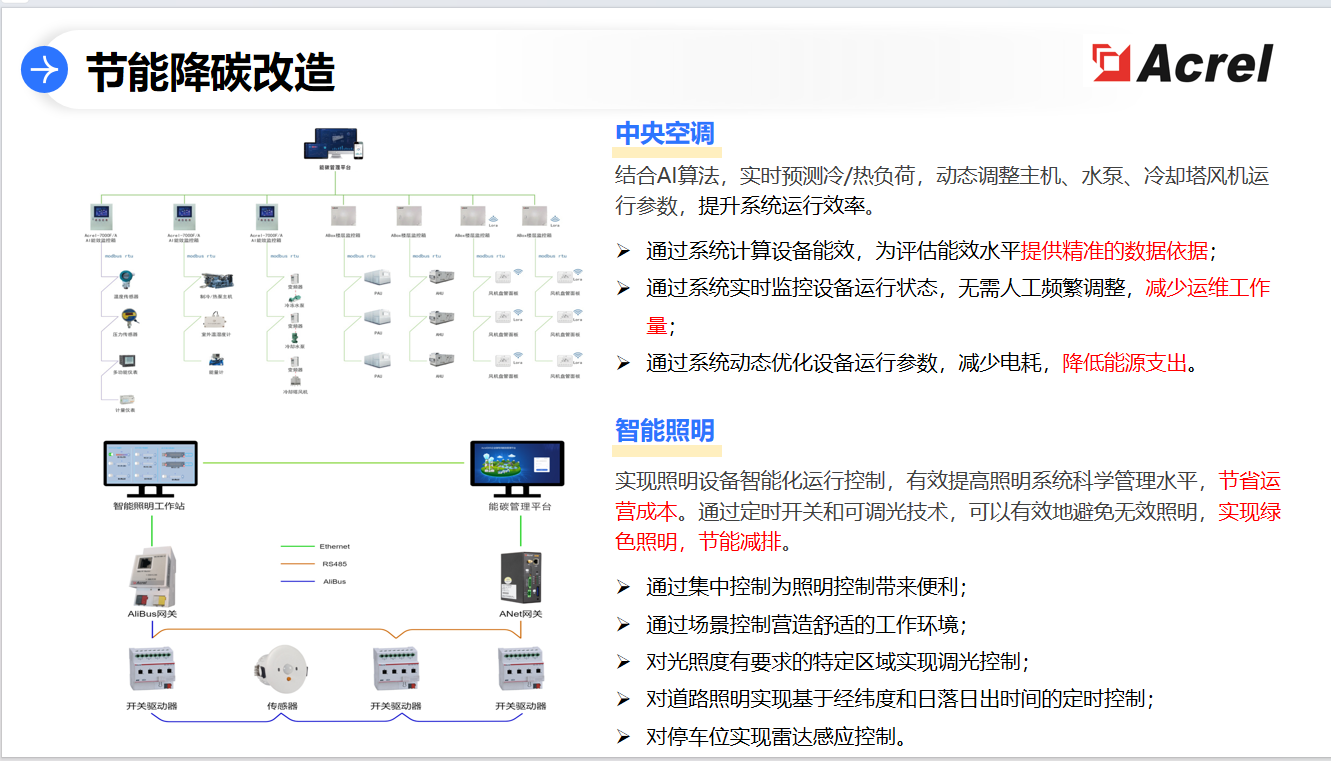Click the Acrel logo
Image resolution: width=1331 pixels, height=761 pixels.
[1182, 64]
